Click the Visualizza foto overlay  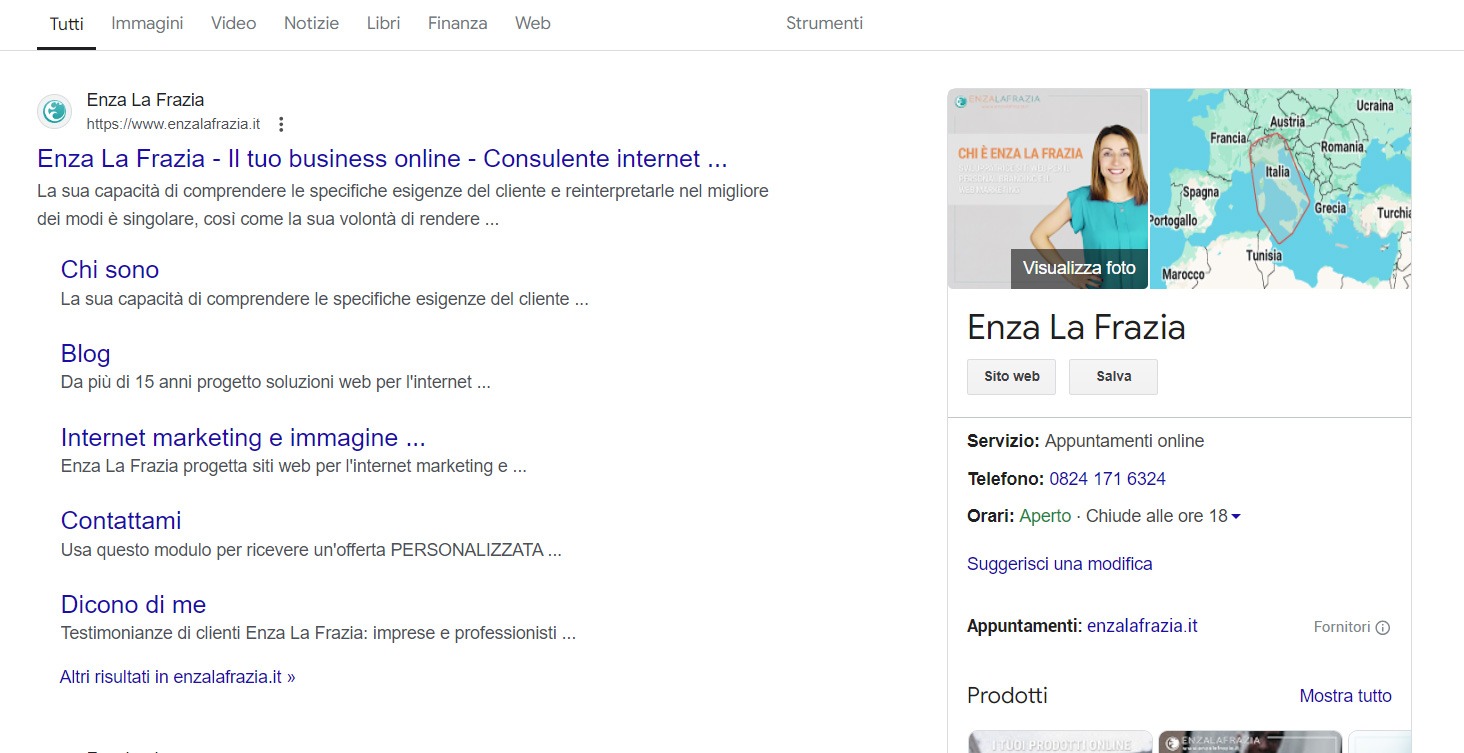pos(1079,268)
